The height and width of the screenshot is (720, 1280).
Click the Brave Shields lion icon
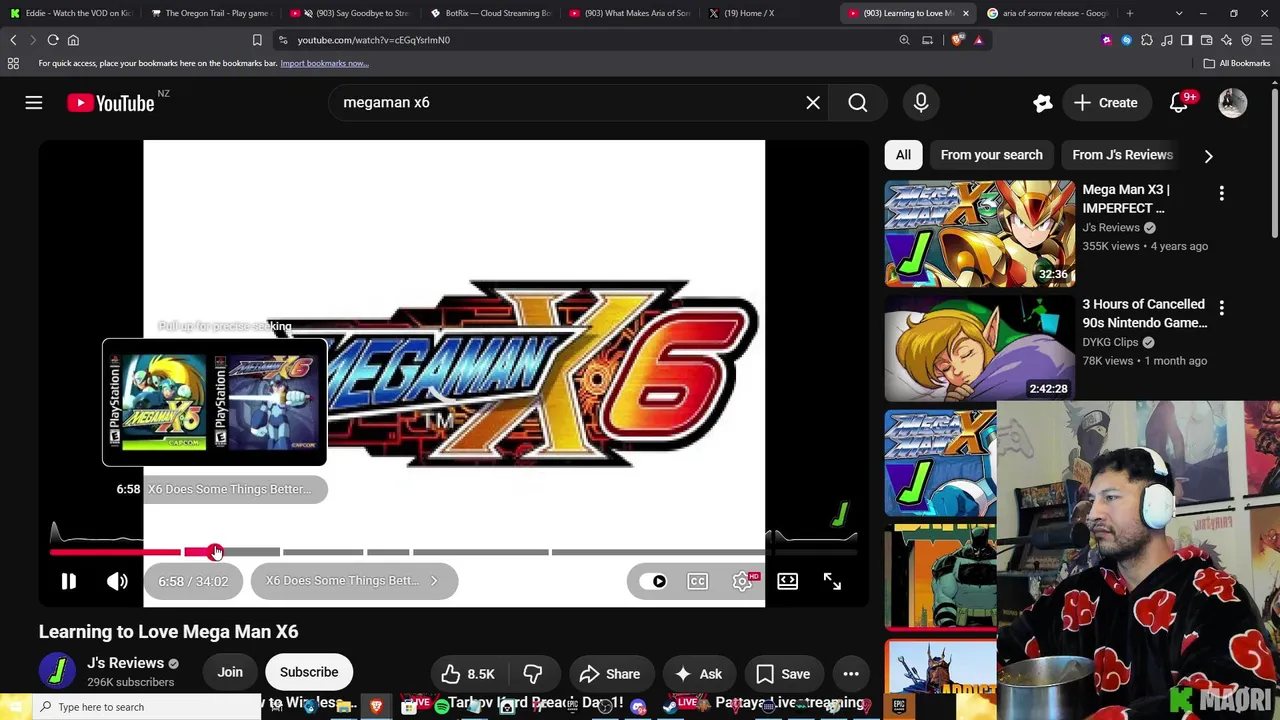pos(958,40)
